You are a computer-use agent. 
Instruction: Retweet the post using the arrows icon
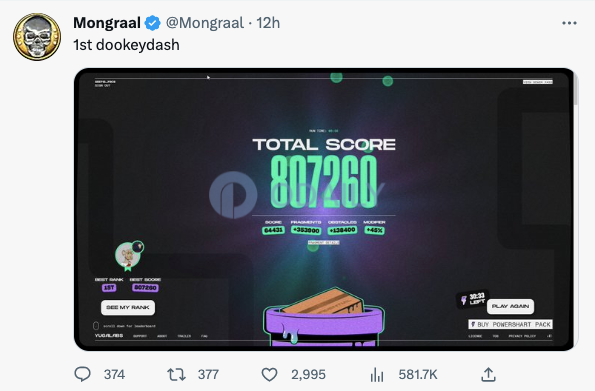176,375
